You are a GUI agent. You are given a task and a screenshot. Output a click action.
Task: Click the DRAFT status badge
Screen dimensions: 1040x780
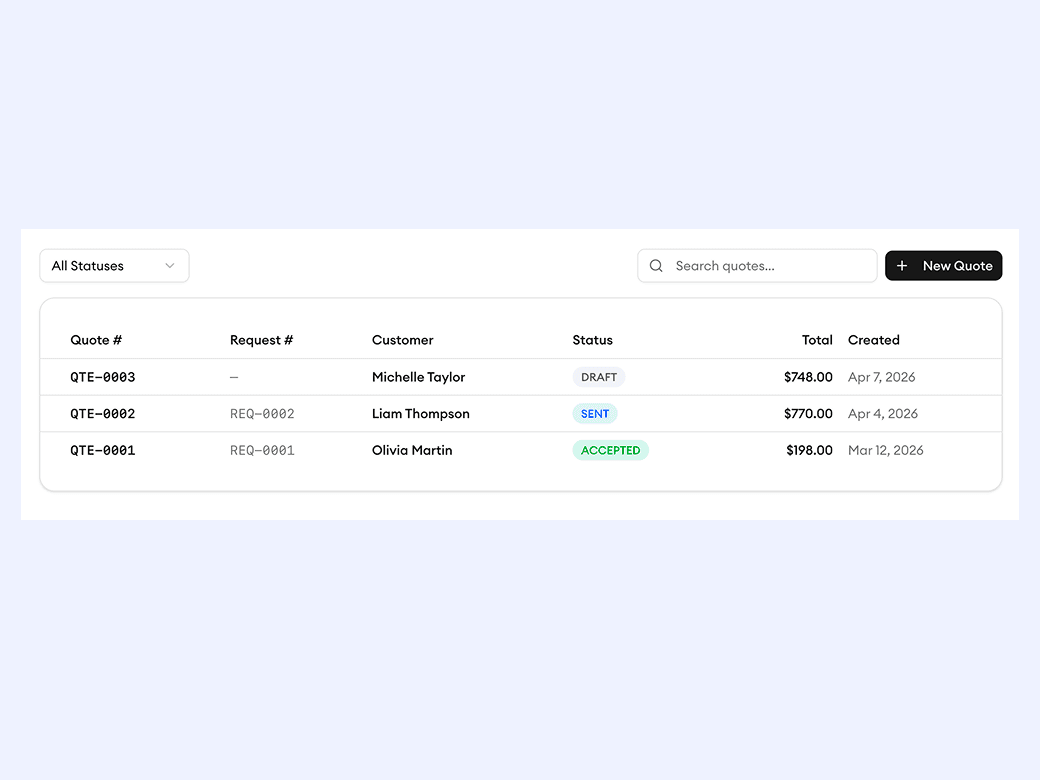pos(599,377)
